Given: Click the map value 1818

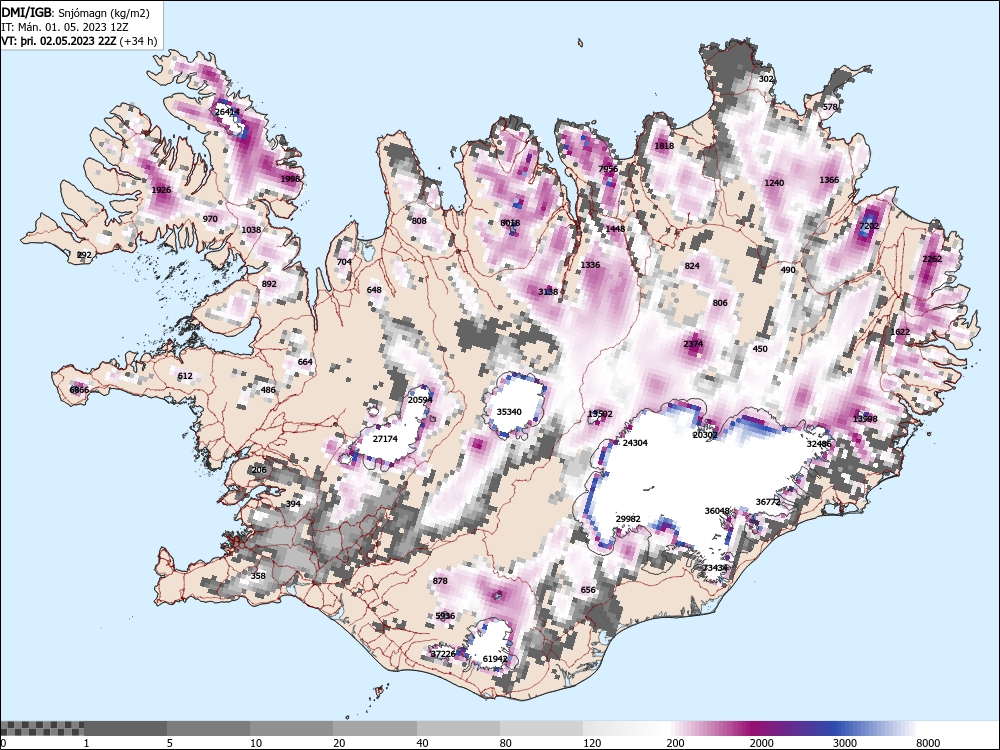Looking at the screenshot, I should tap(664, 145).
